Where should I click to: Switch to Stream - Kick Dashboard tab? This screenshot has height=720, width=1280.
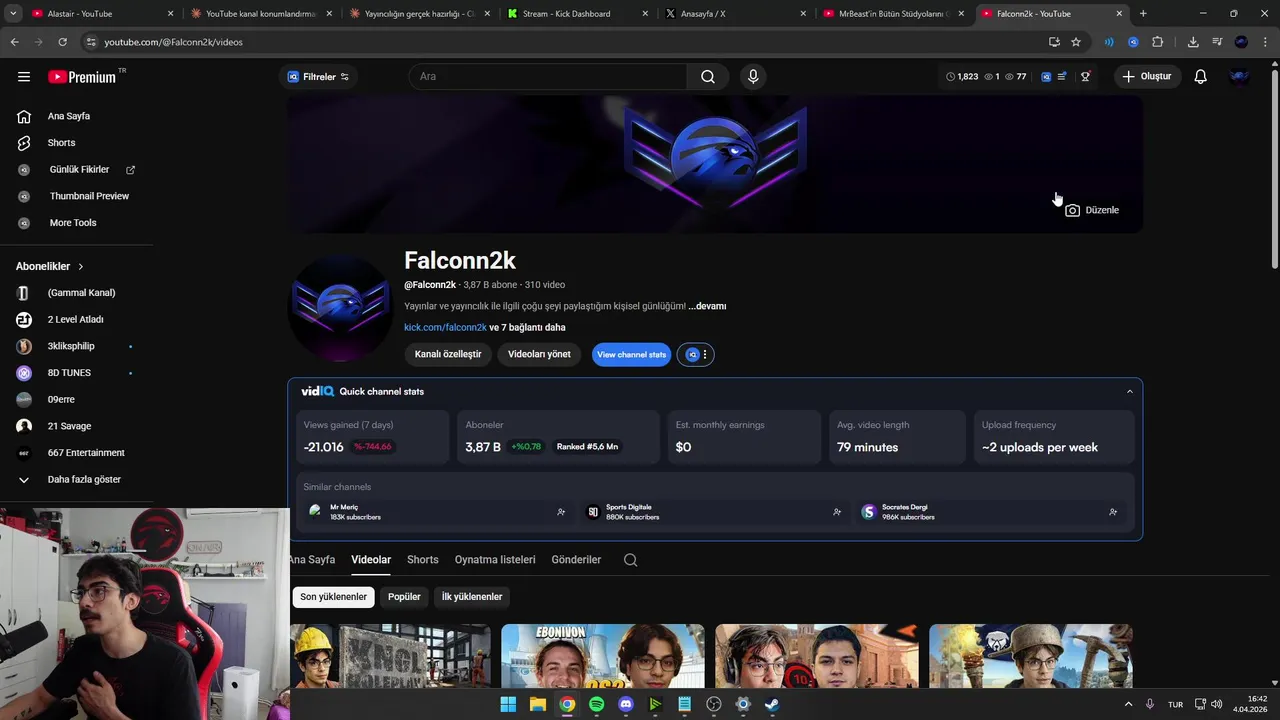click(x=580, y=14)
